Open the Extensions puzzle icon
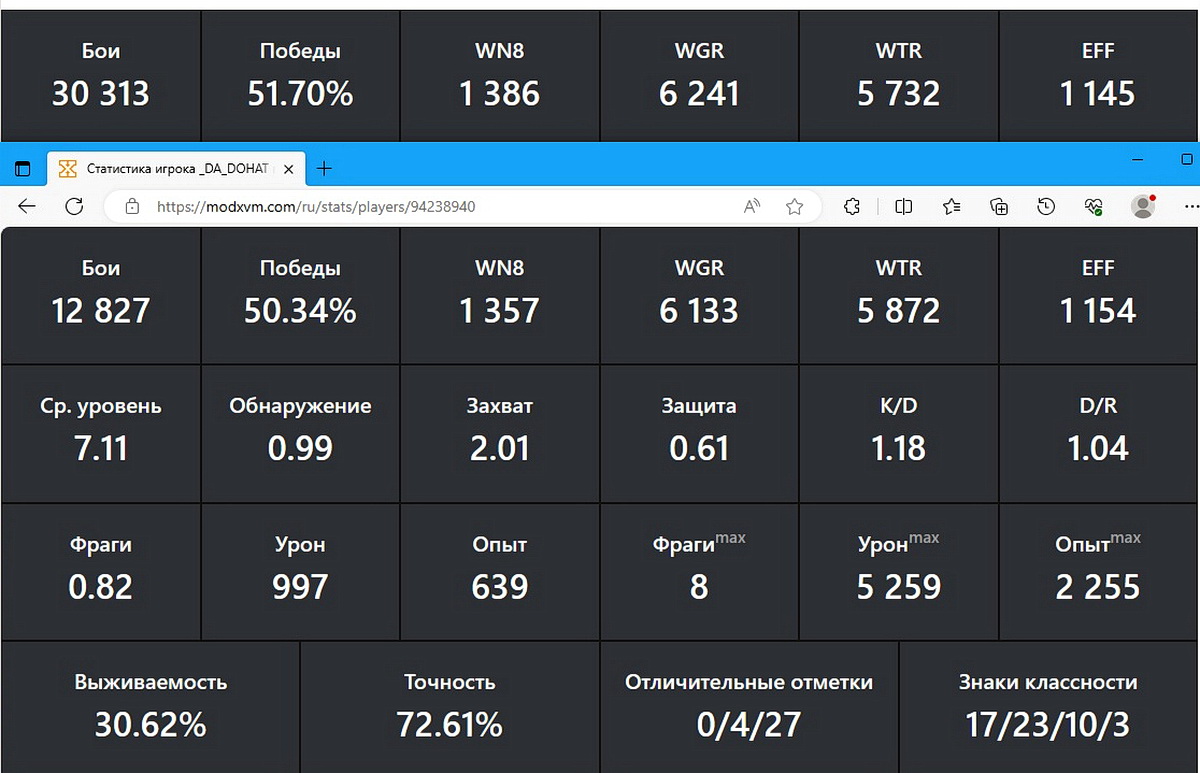This screenshot has width=1200, height=773. point(852,207)
